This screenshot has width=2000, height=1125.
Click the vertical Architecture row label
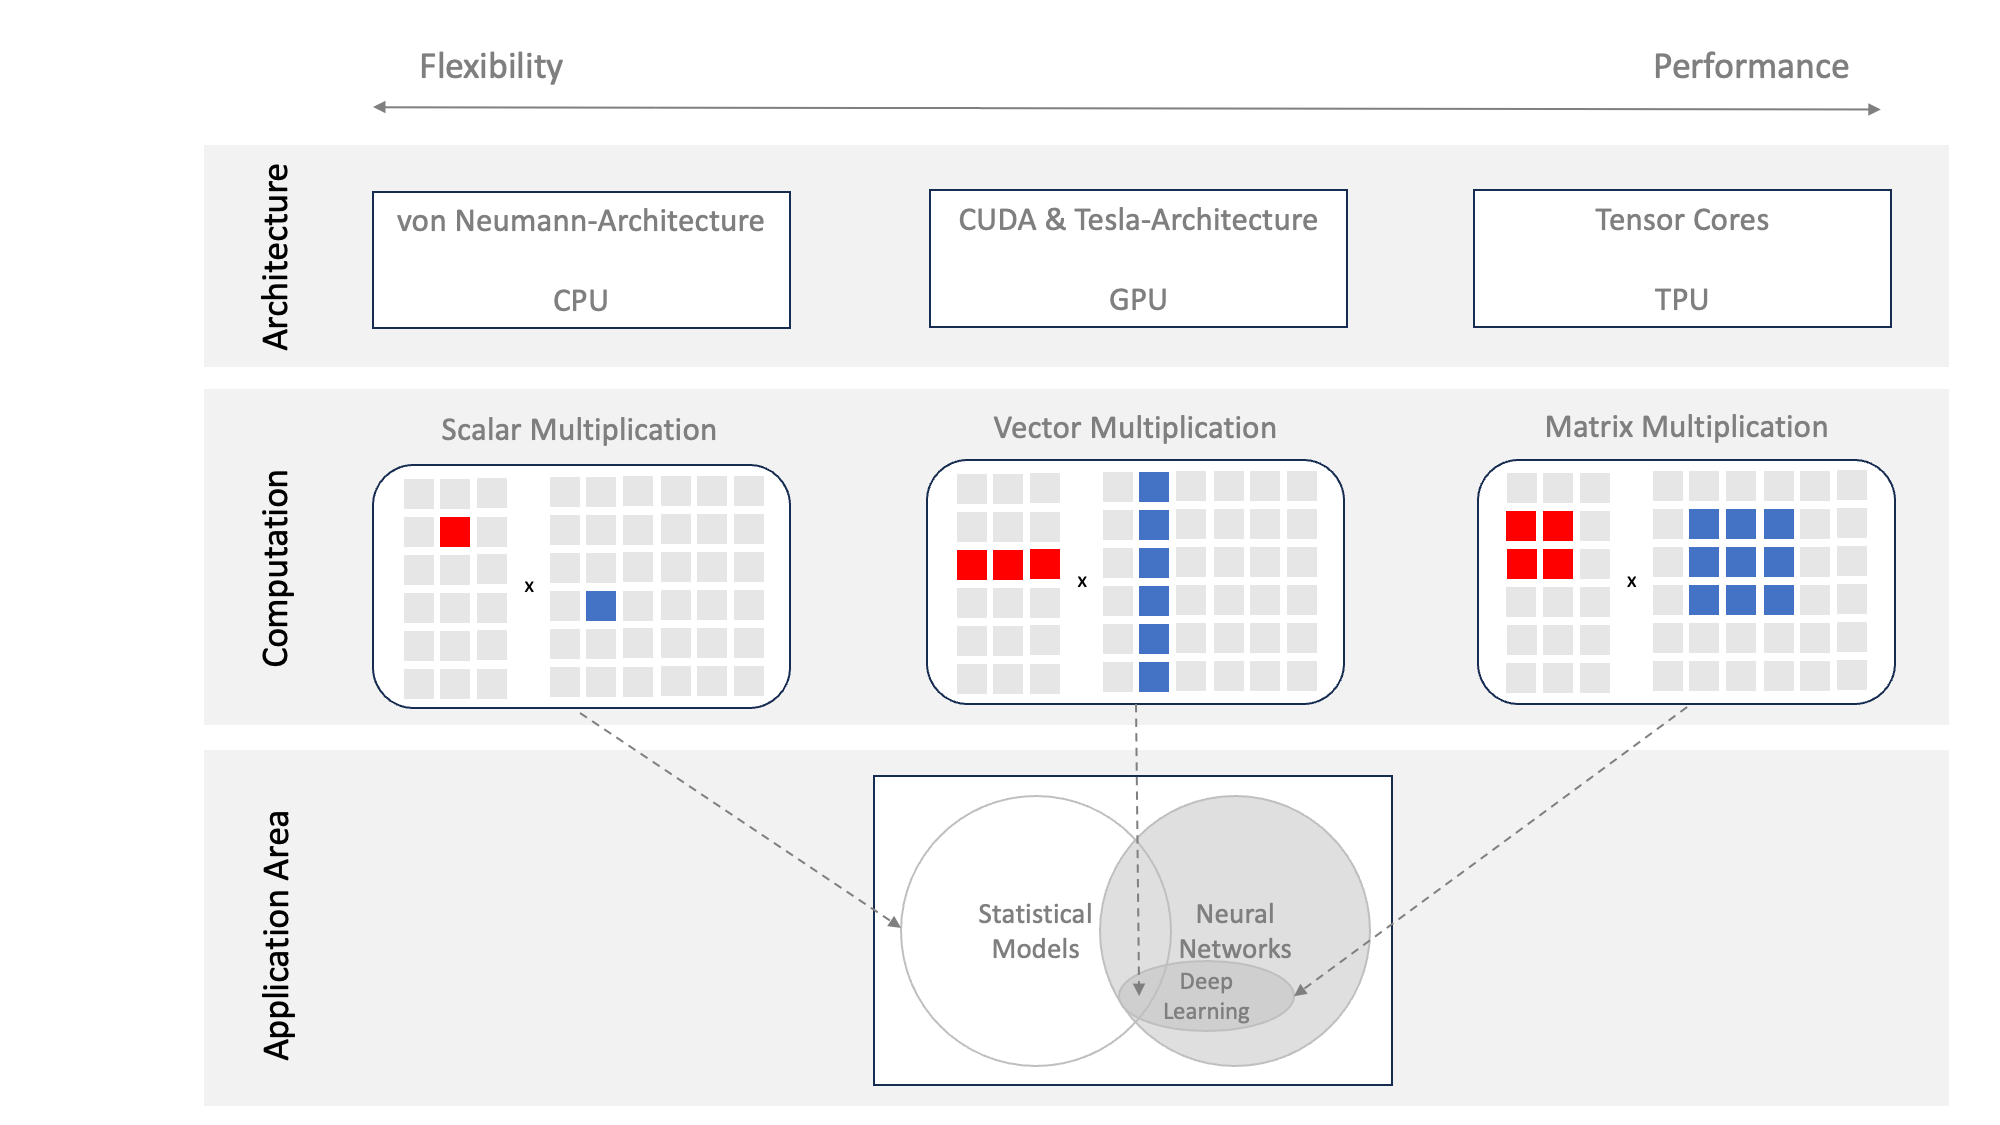click(x=275, y=257)
